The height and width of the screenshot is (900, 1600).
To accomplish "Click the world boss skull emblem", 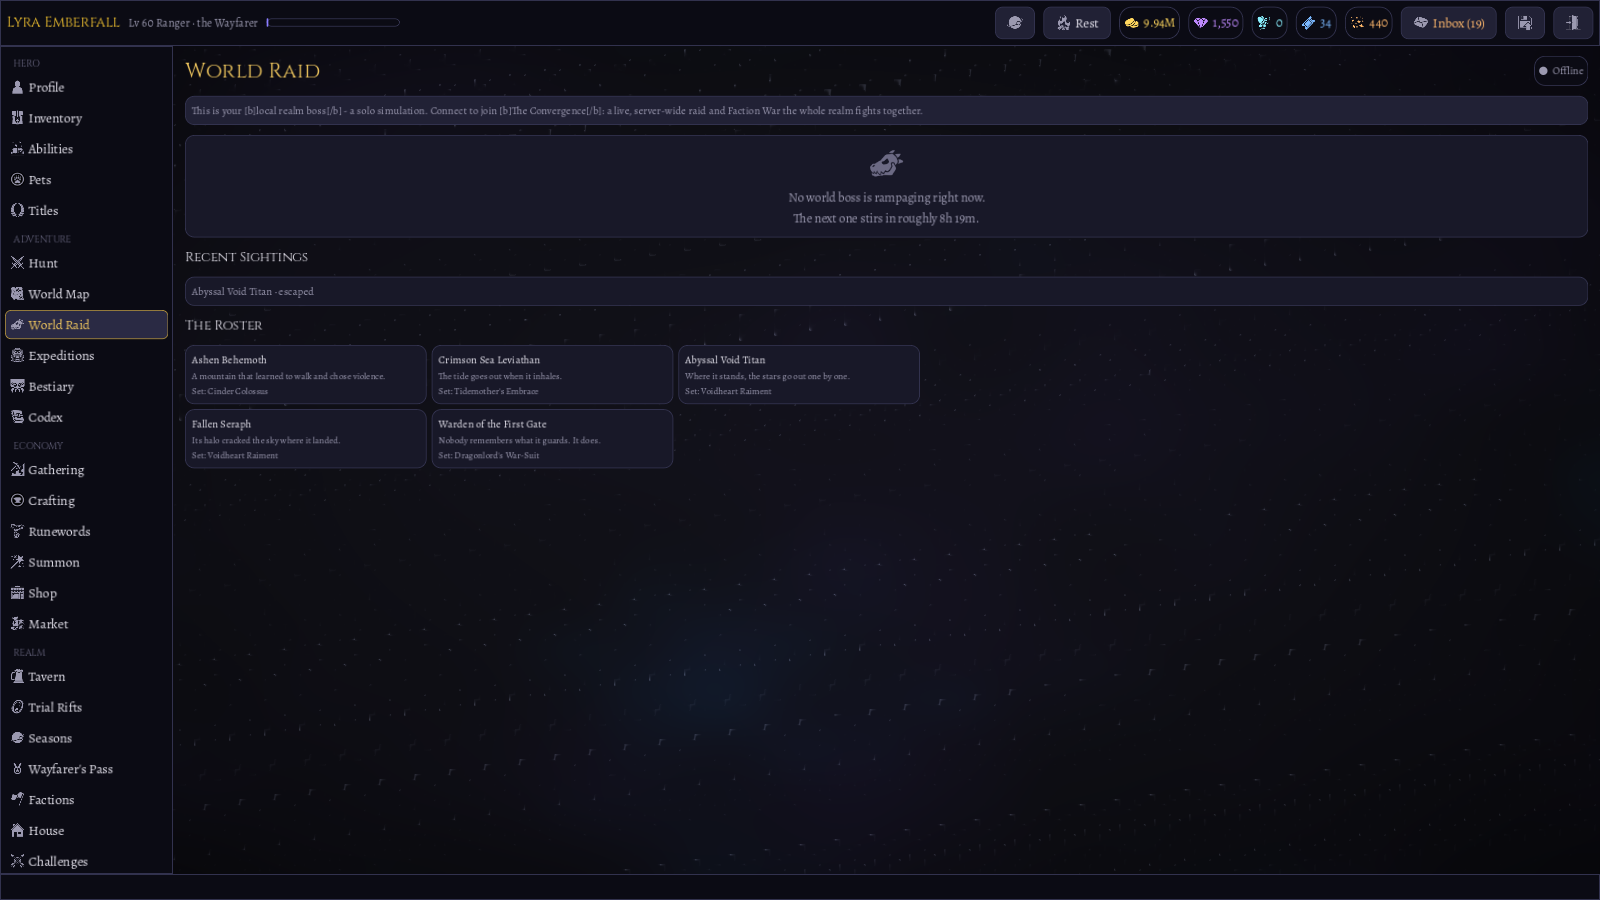I will [x=886, y=163].
